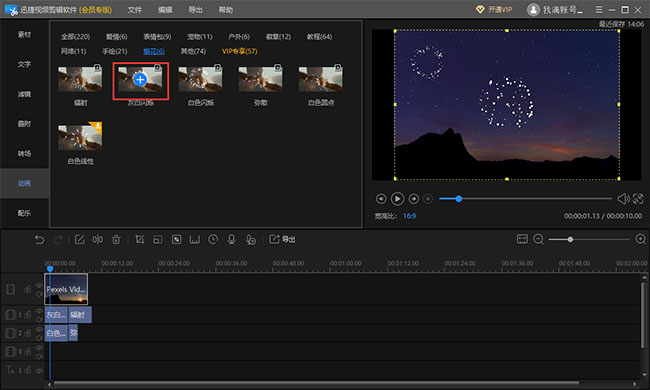
Task: Change the 16:9 aspect ratio value
Action: [410, 216]
